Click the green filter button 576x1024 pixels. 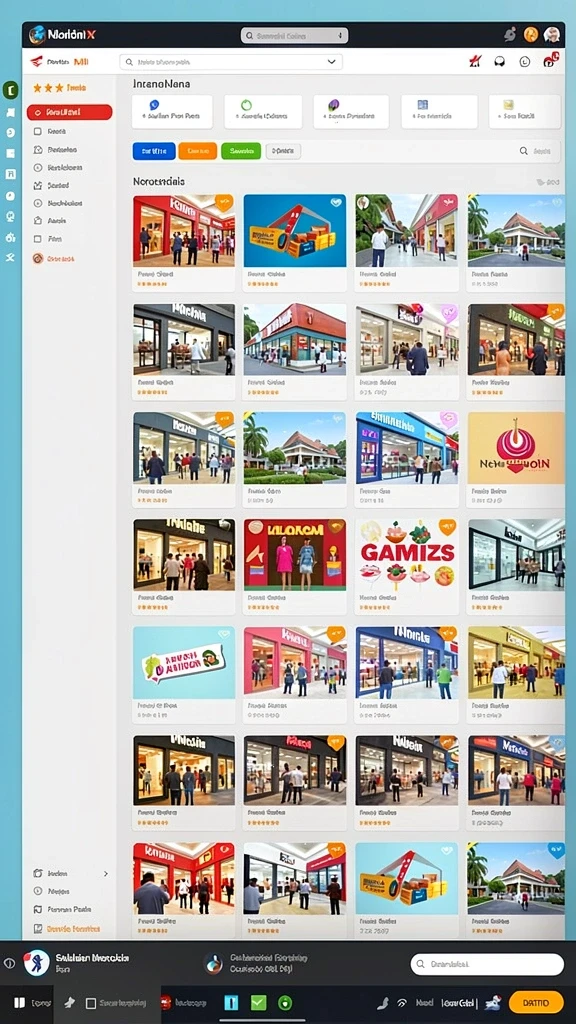[241, 151]
